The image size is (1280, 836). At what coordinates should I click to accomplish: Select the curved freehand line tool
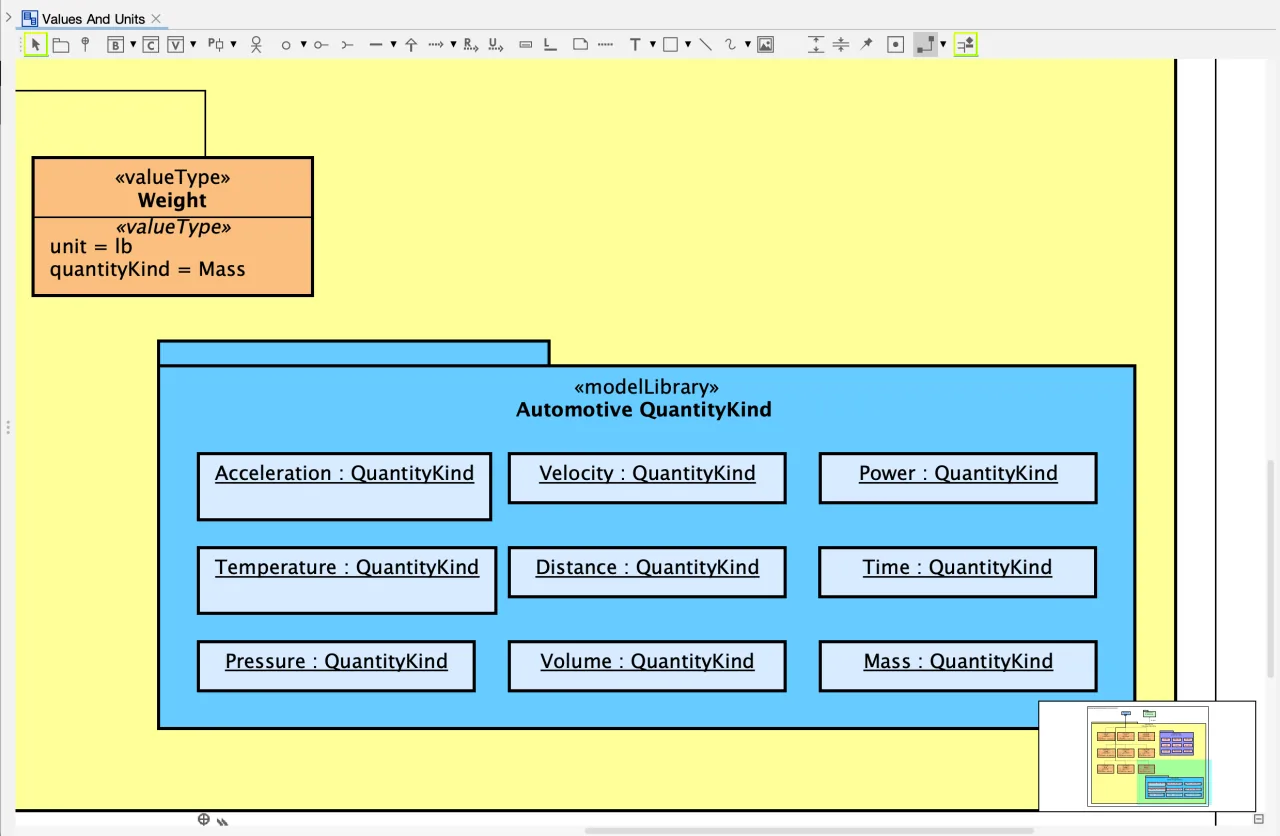pyautogui.click(x=731, y=45)
